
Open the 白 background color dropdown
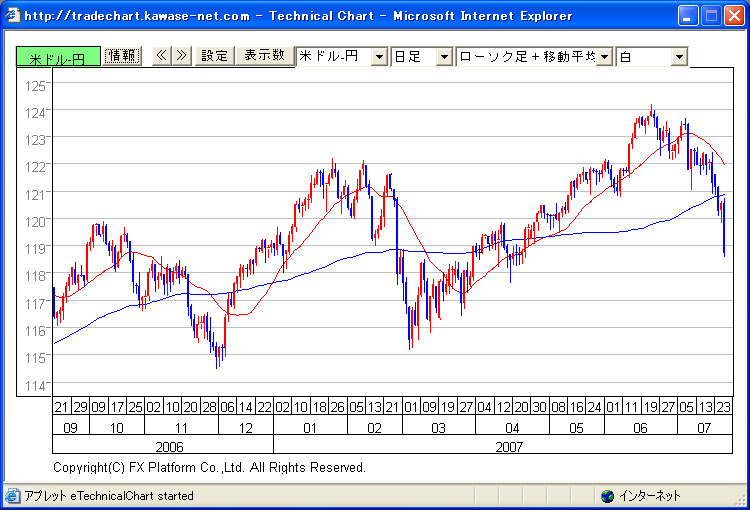pyautogui.click(x=679, y=57)
